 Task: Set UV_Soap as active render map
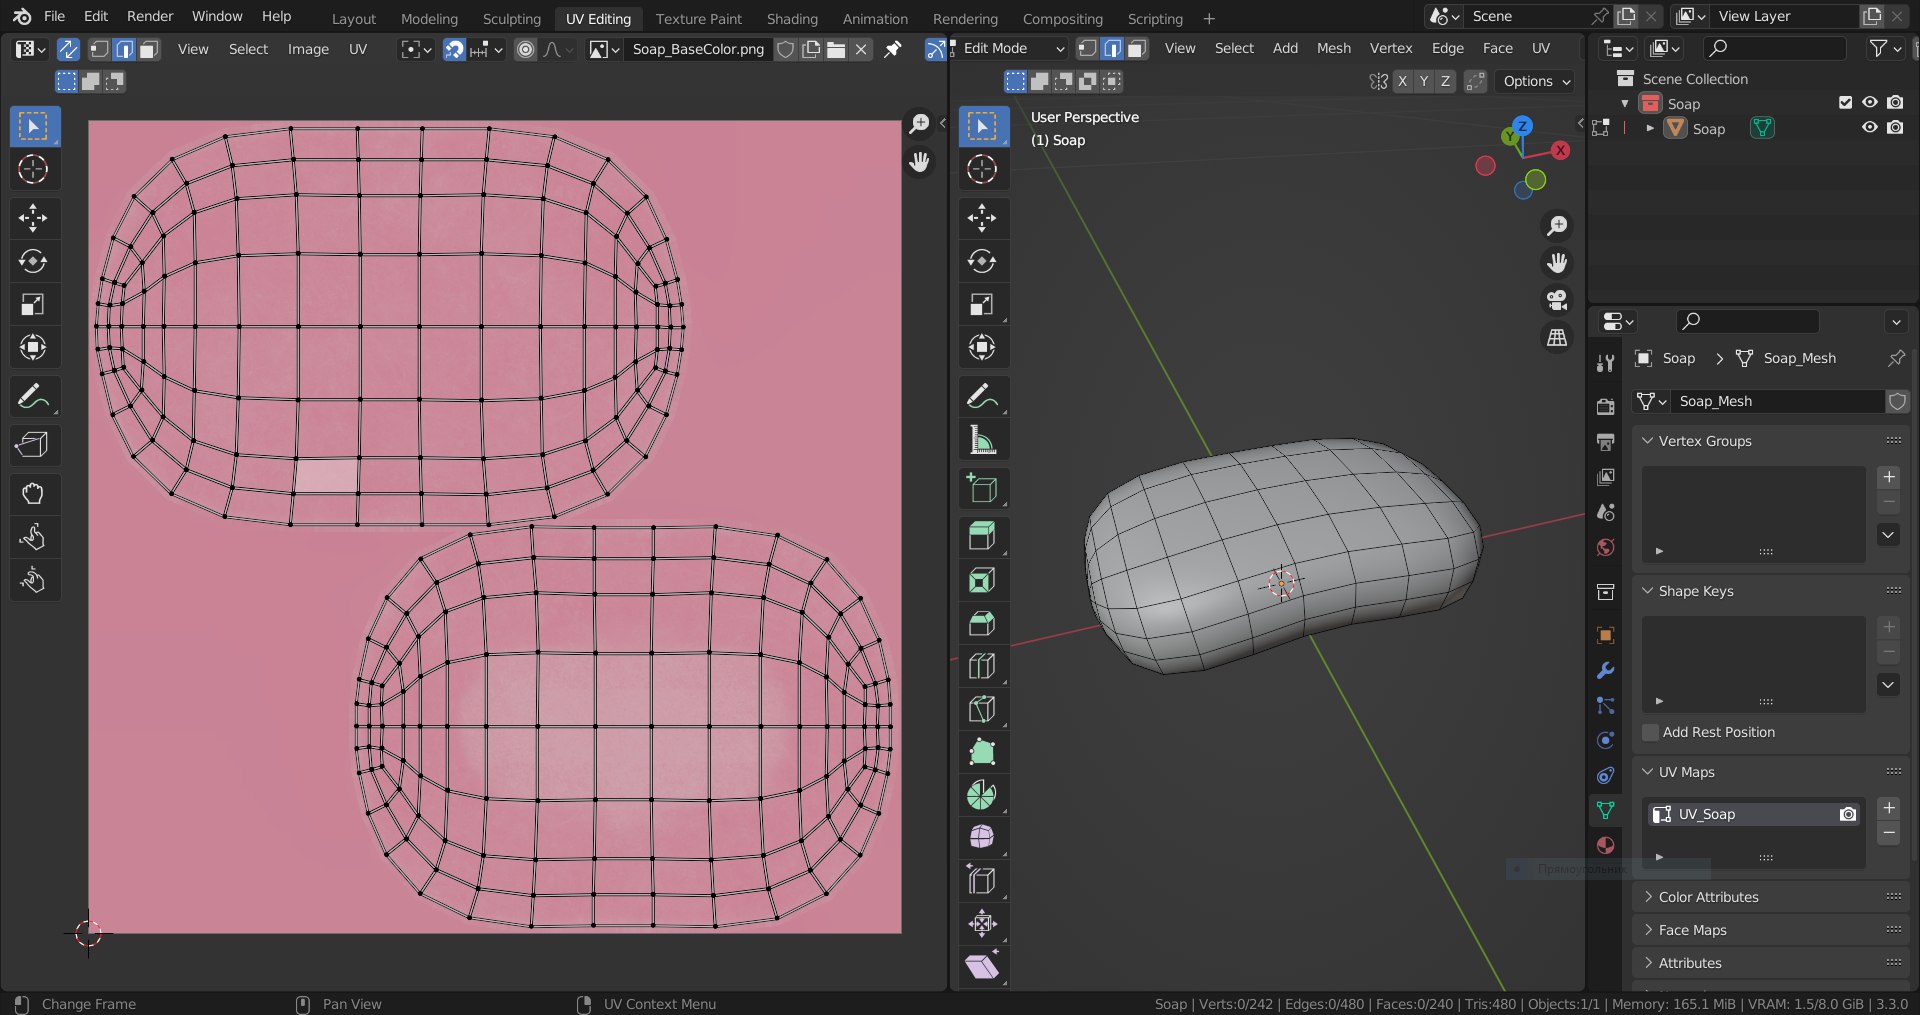[x=1848, y=814]
